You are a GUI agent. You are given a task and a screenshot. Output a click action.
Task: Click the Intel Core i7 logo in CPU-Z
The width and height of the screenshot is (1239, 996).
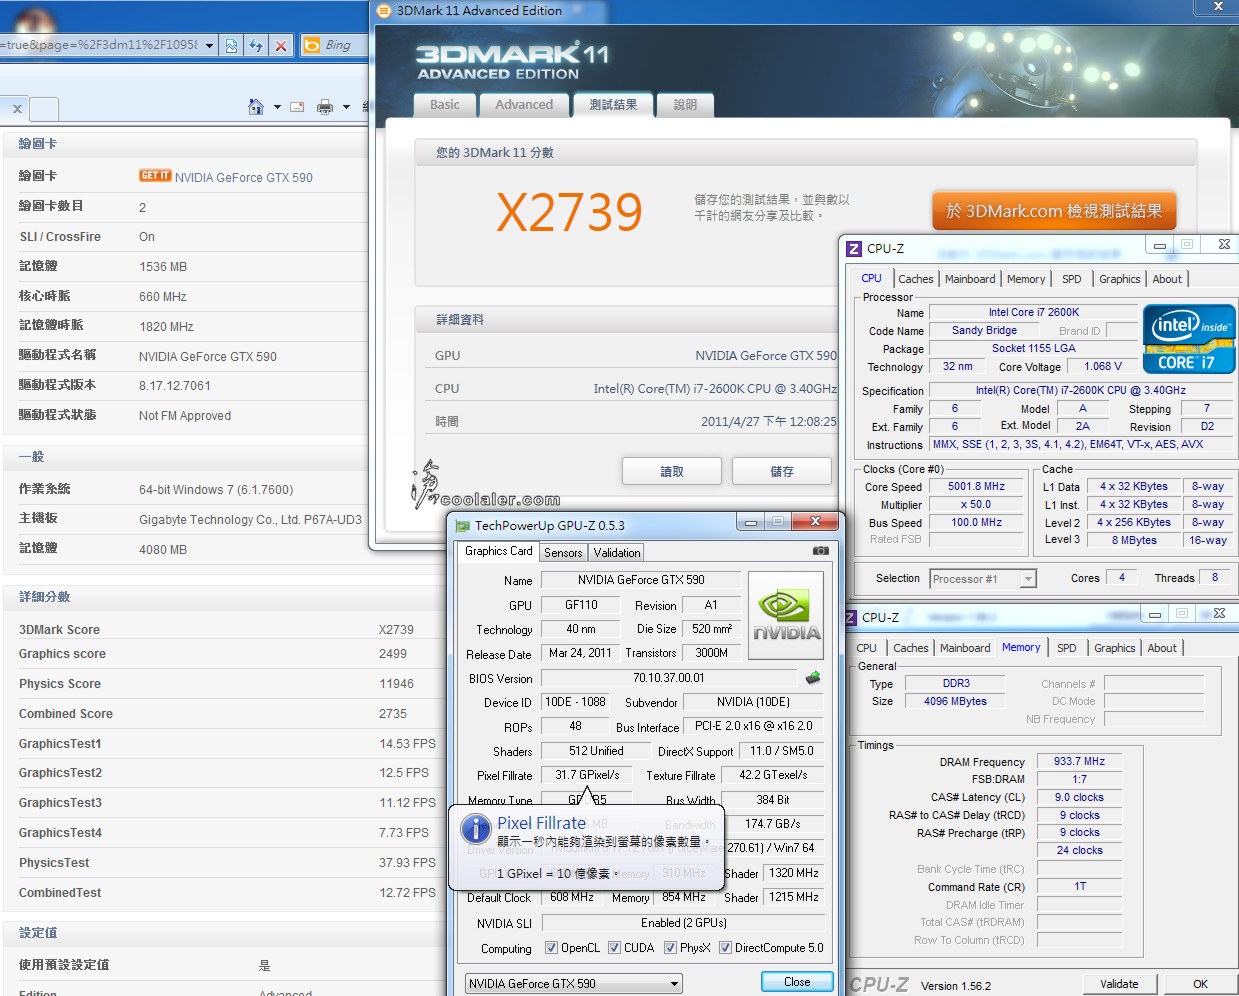coord(1188,340)
